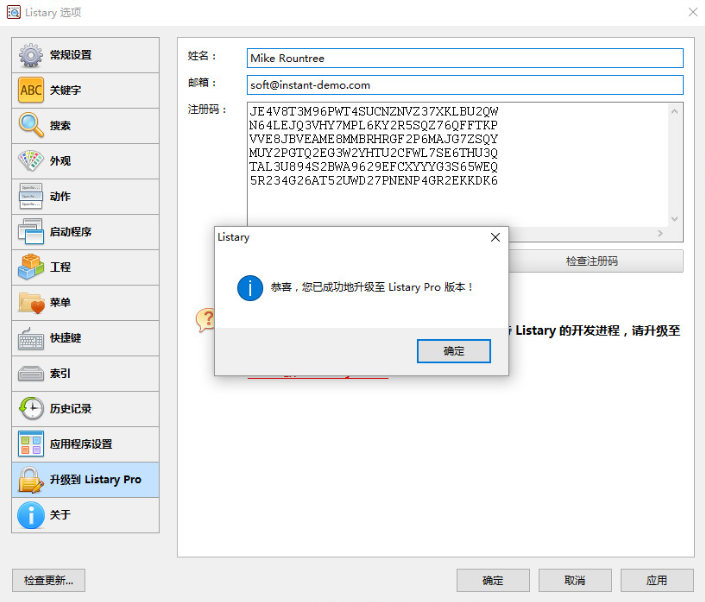705x602 pixels.
Task: Click the windows icon for 启动程序
Action: point(31,231)
